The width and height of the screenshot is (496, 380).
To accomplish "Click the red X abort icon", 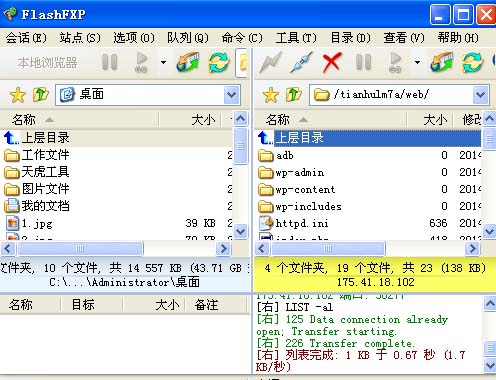I will tap(332, 62).
